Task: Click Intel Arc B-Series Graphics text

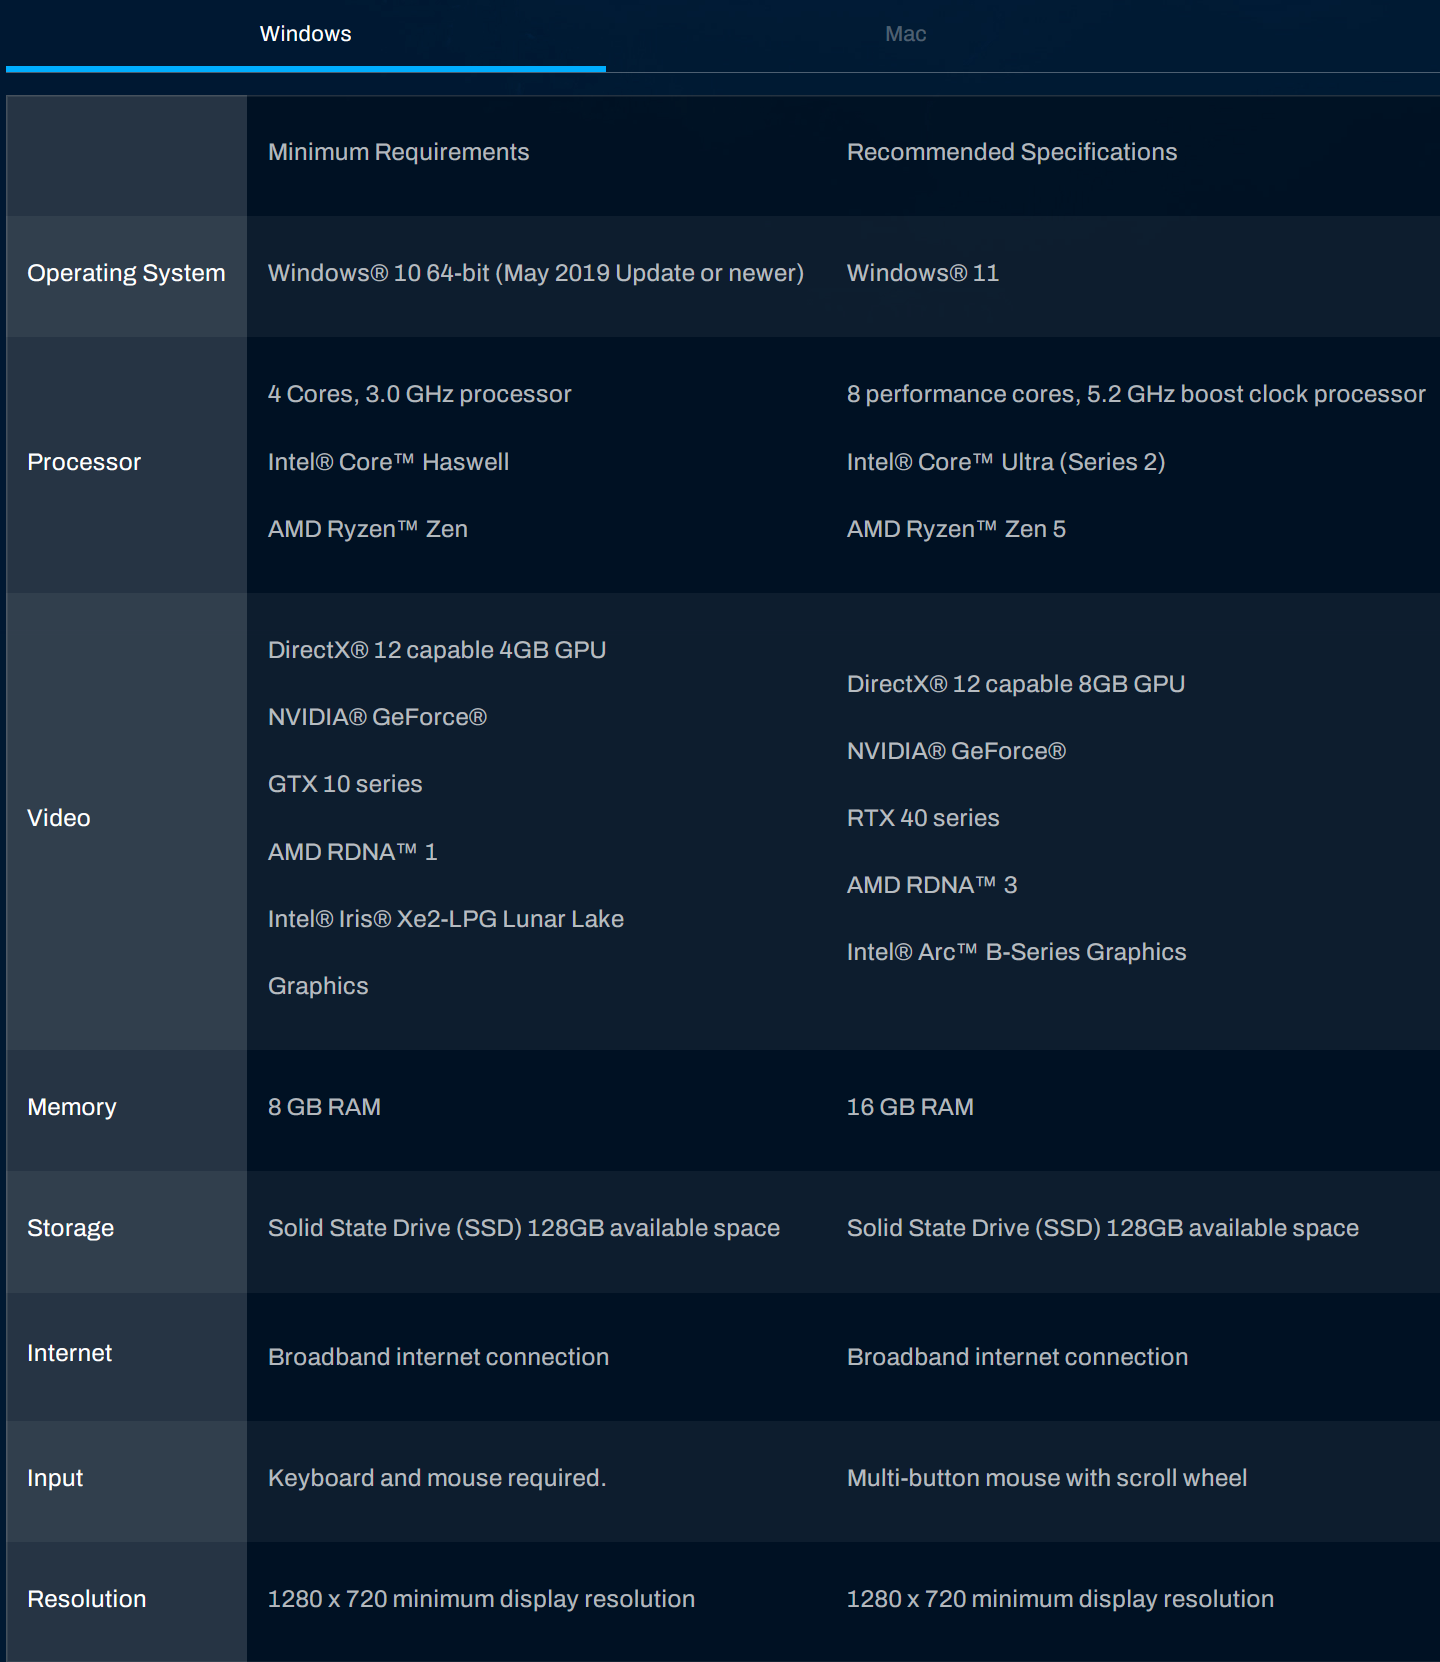Action: point(1016,952)
